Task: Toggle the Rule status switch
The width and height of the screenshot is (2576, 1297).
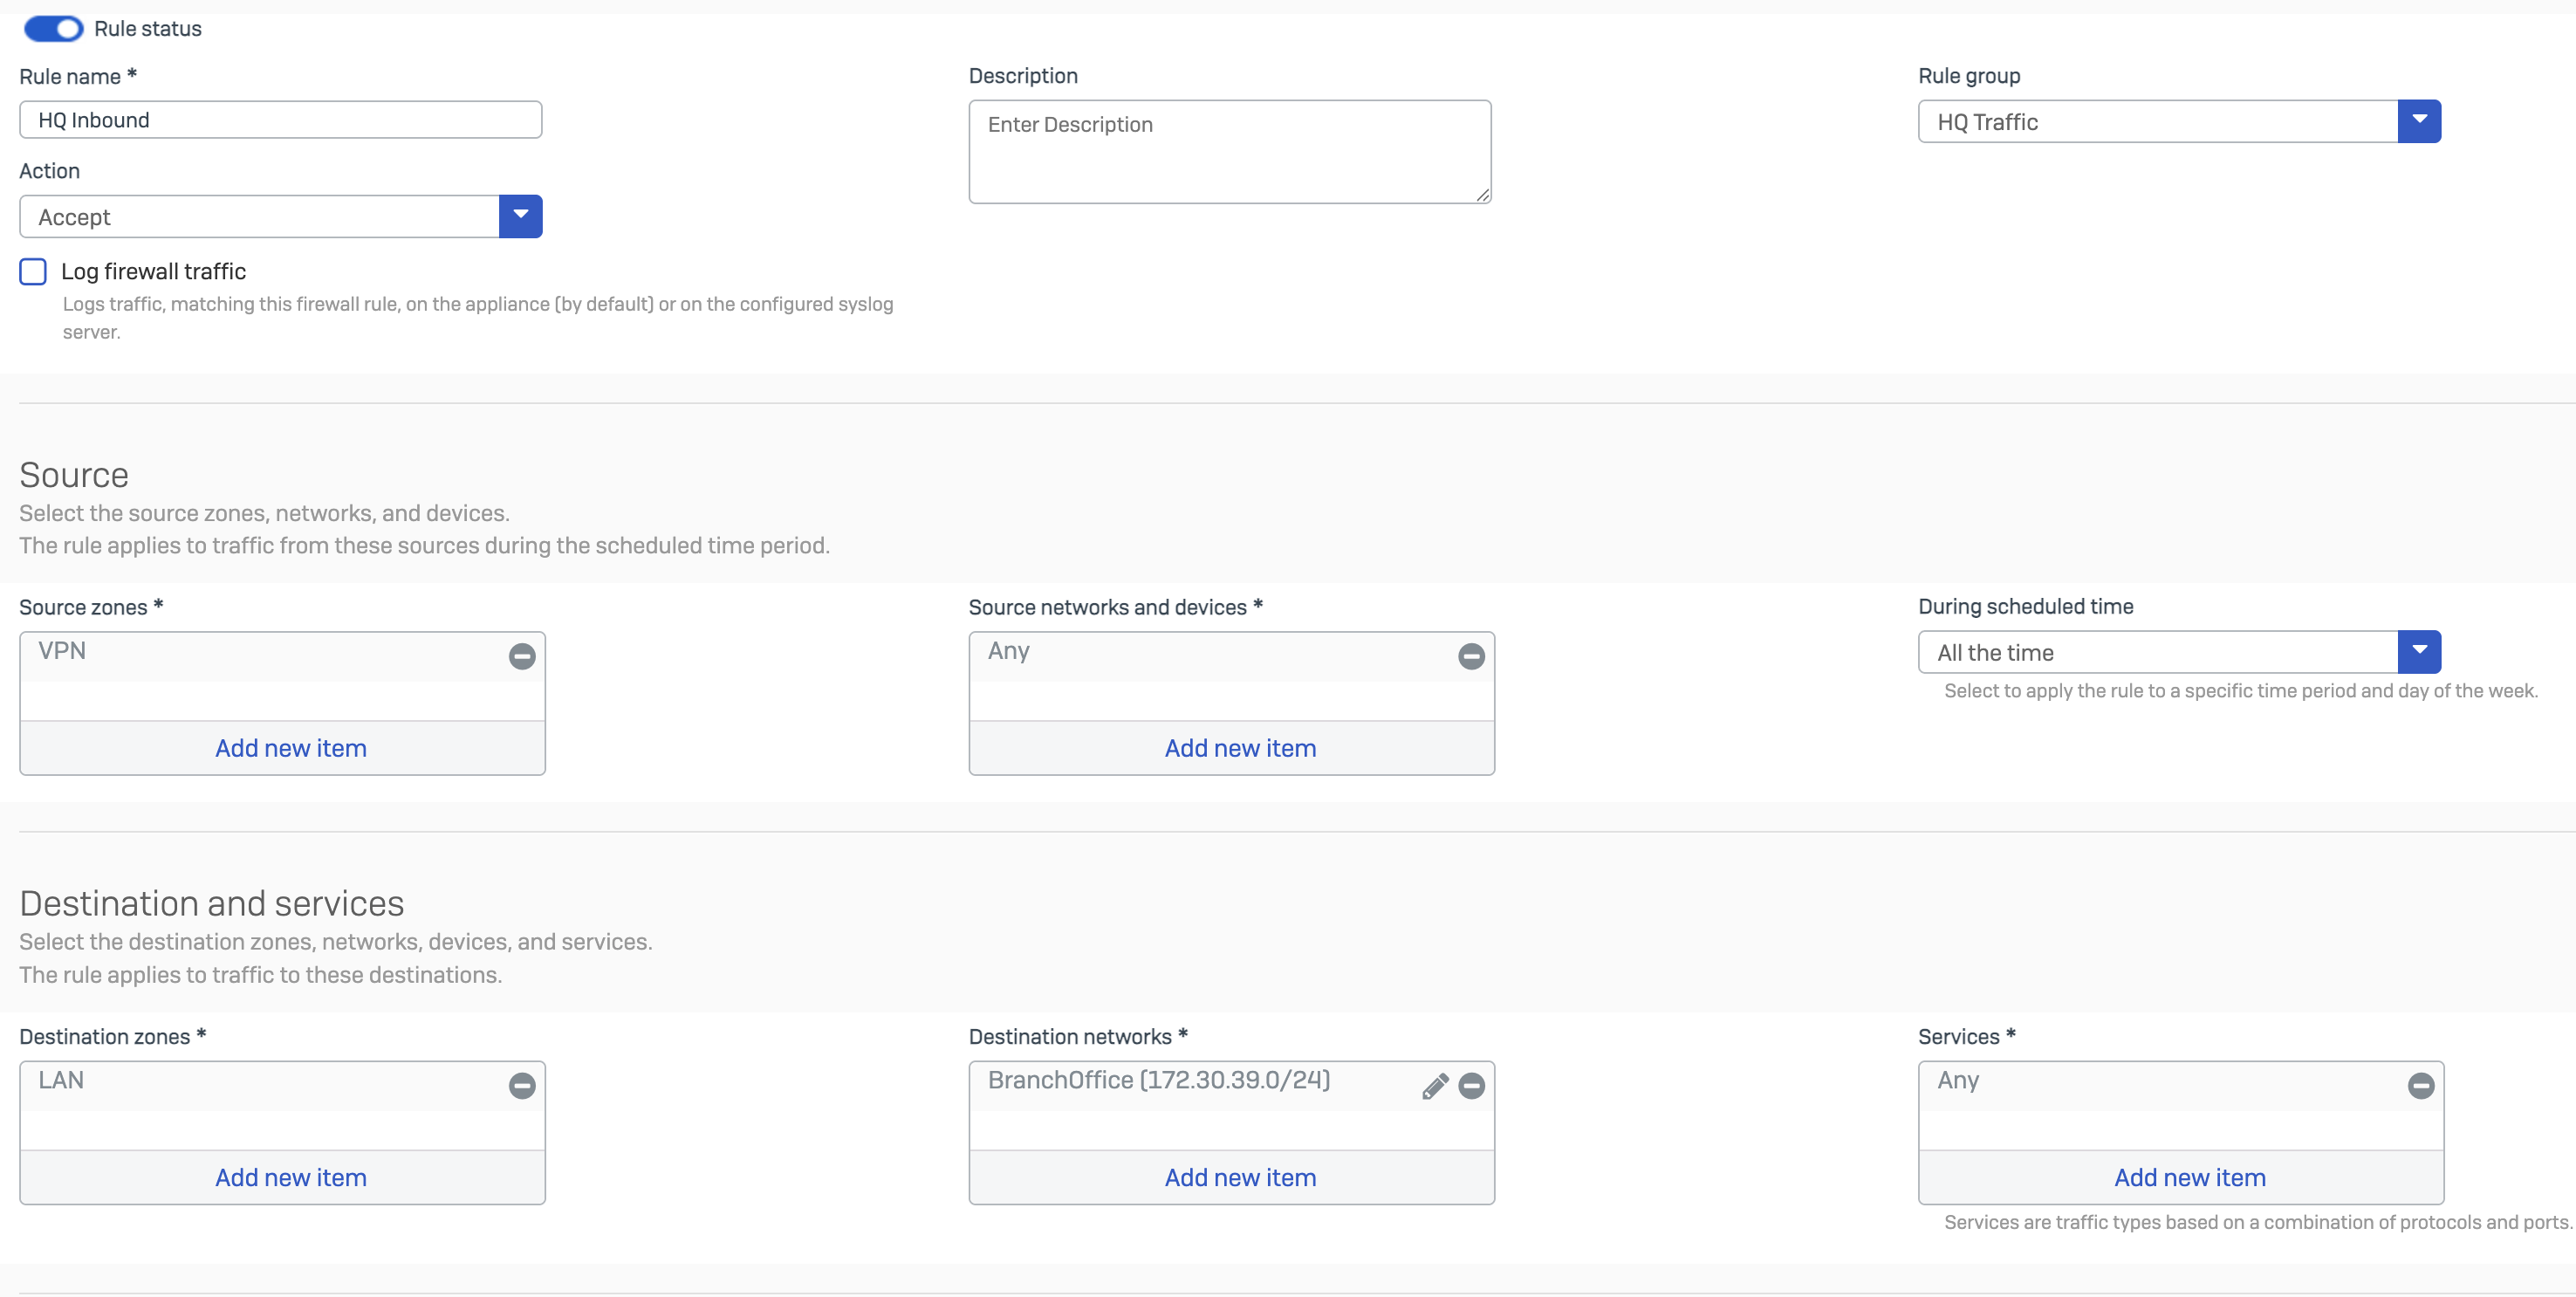Action: [54, 29]
